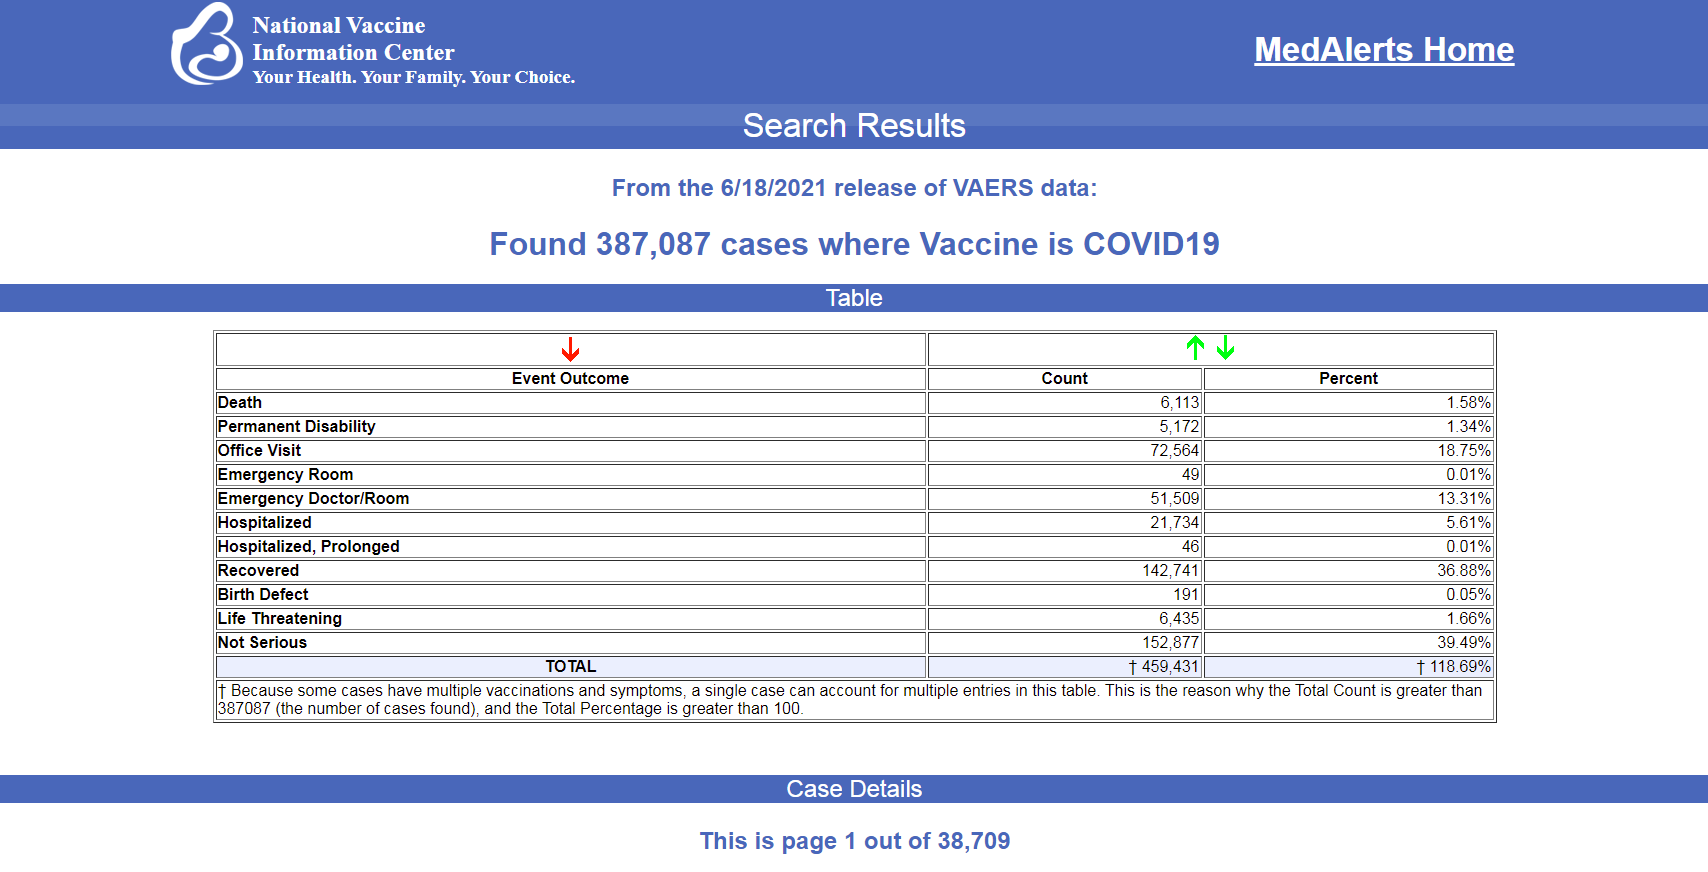Viewport: 1708px width, 872px height.
Task: Select the Emergency Doctor/Room row label
Action: coord(313,499)
